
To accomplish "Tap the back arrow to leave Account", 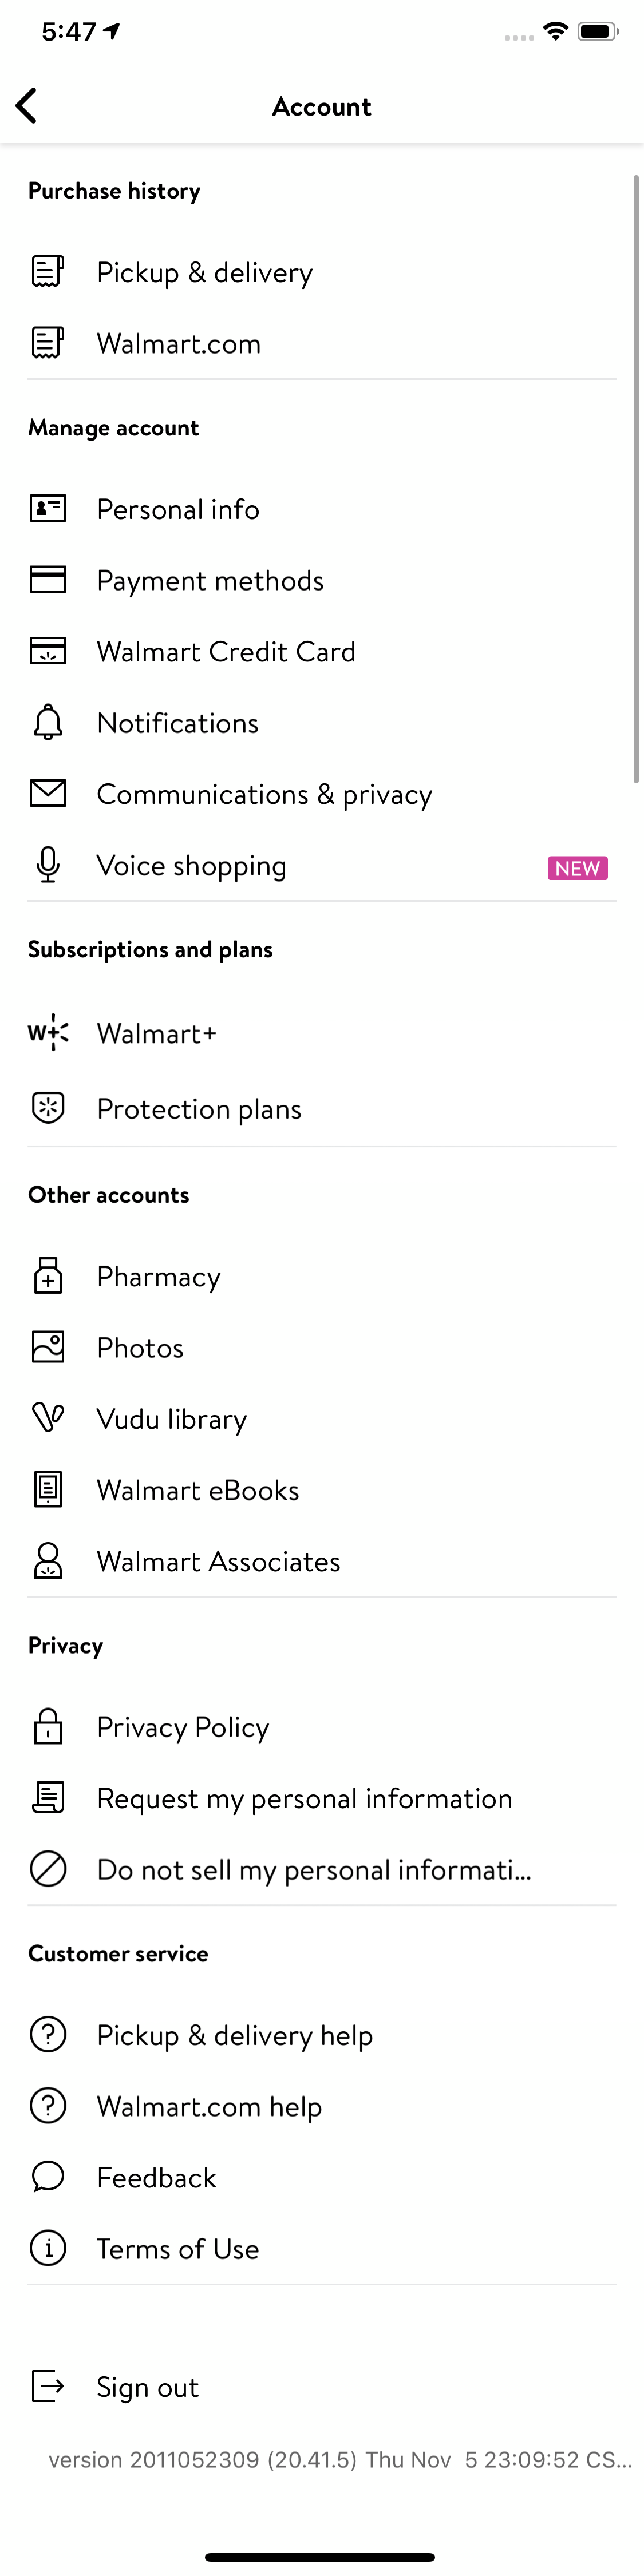I will [x=27, y=106].
